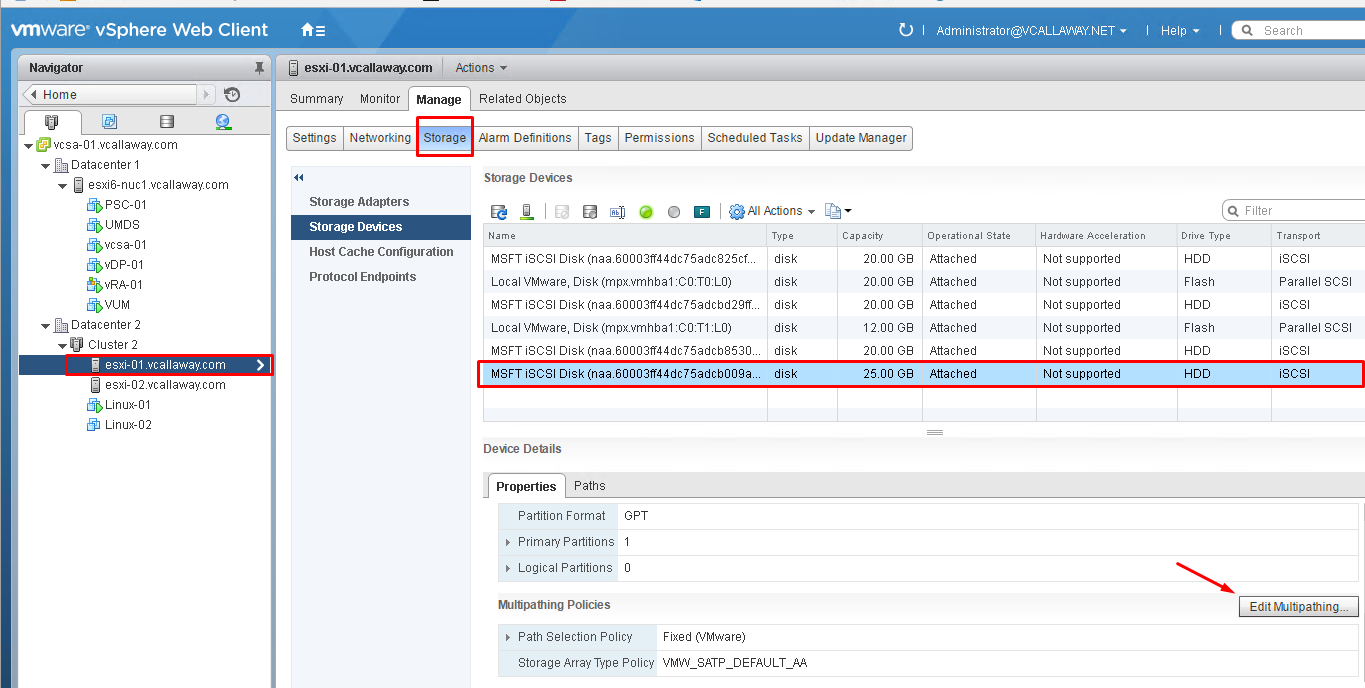1365x688 pixels.
Task: Expand the Logical Partitions property row
Action: coord(508,568)
